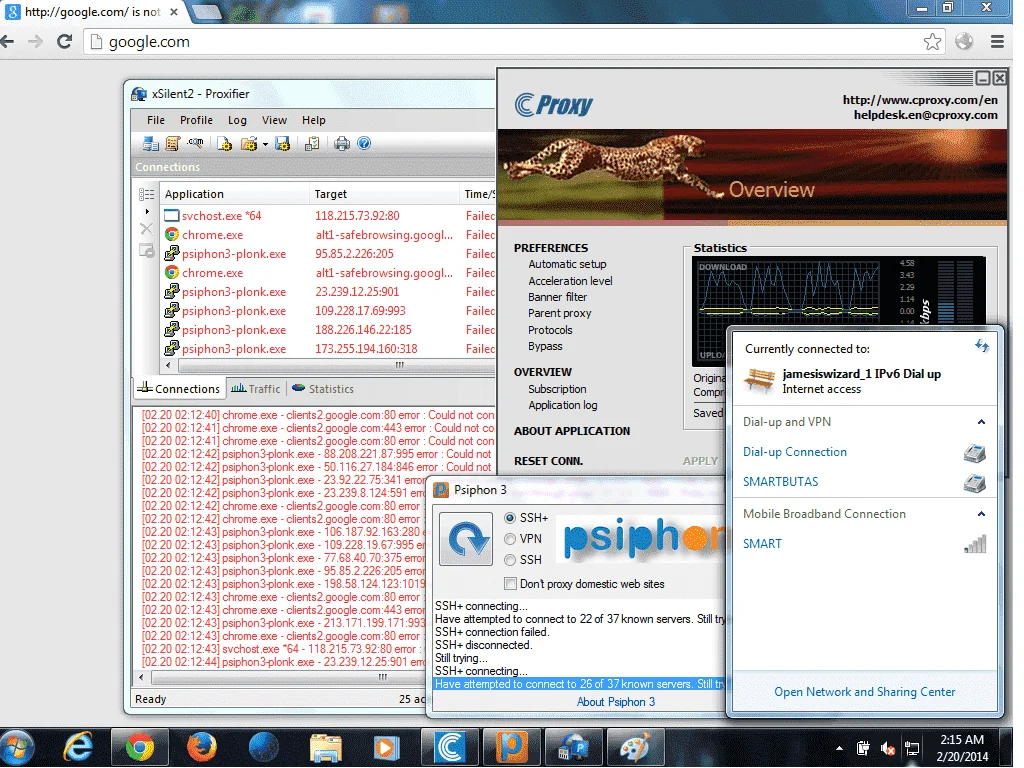The height and width of the screenshot is (768, 1024).
Task: Open Protocols setting in CProxy
Action: tap(550, 330)
